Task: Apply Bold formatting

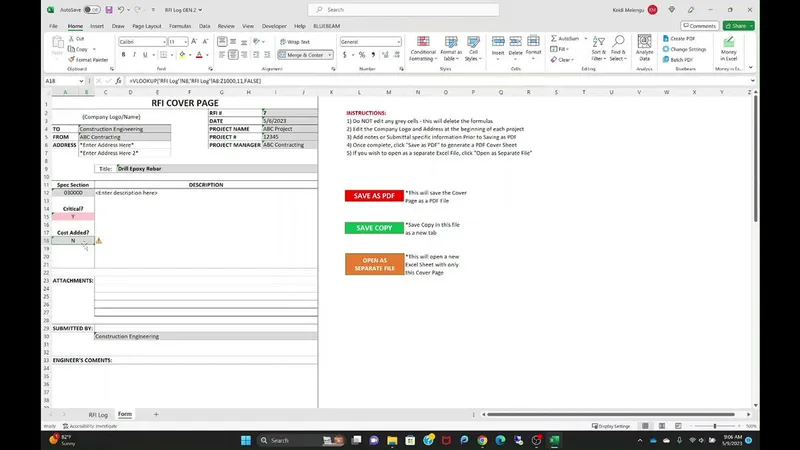Action: tap(123, 55)
